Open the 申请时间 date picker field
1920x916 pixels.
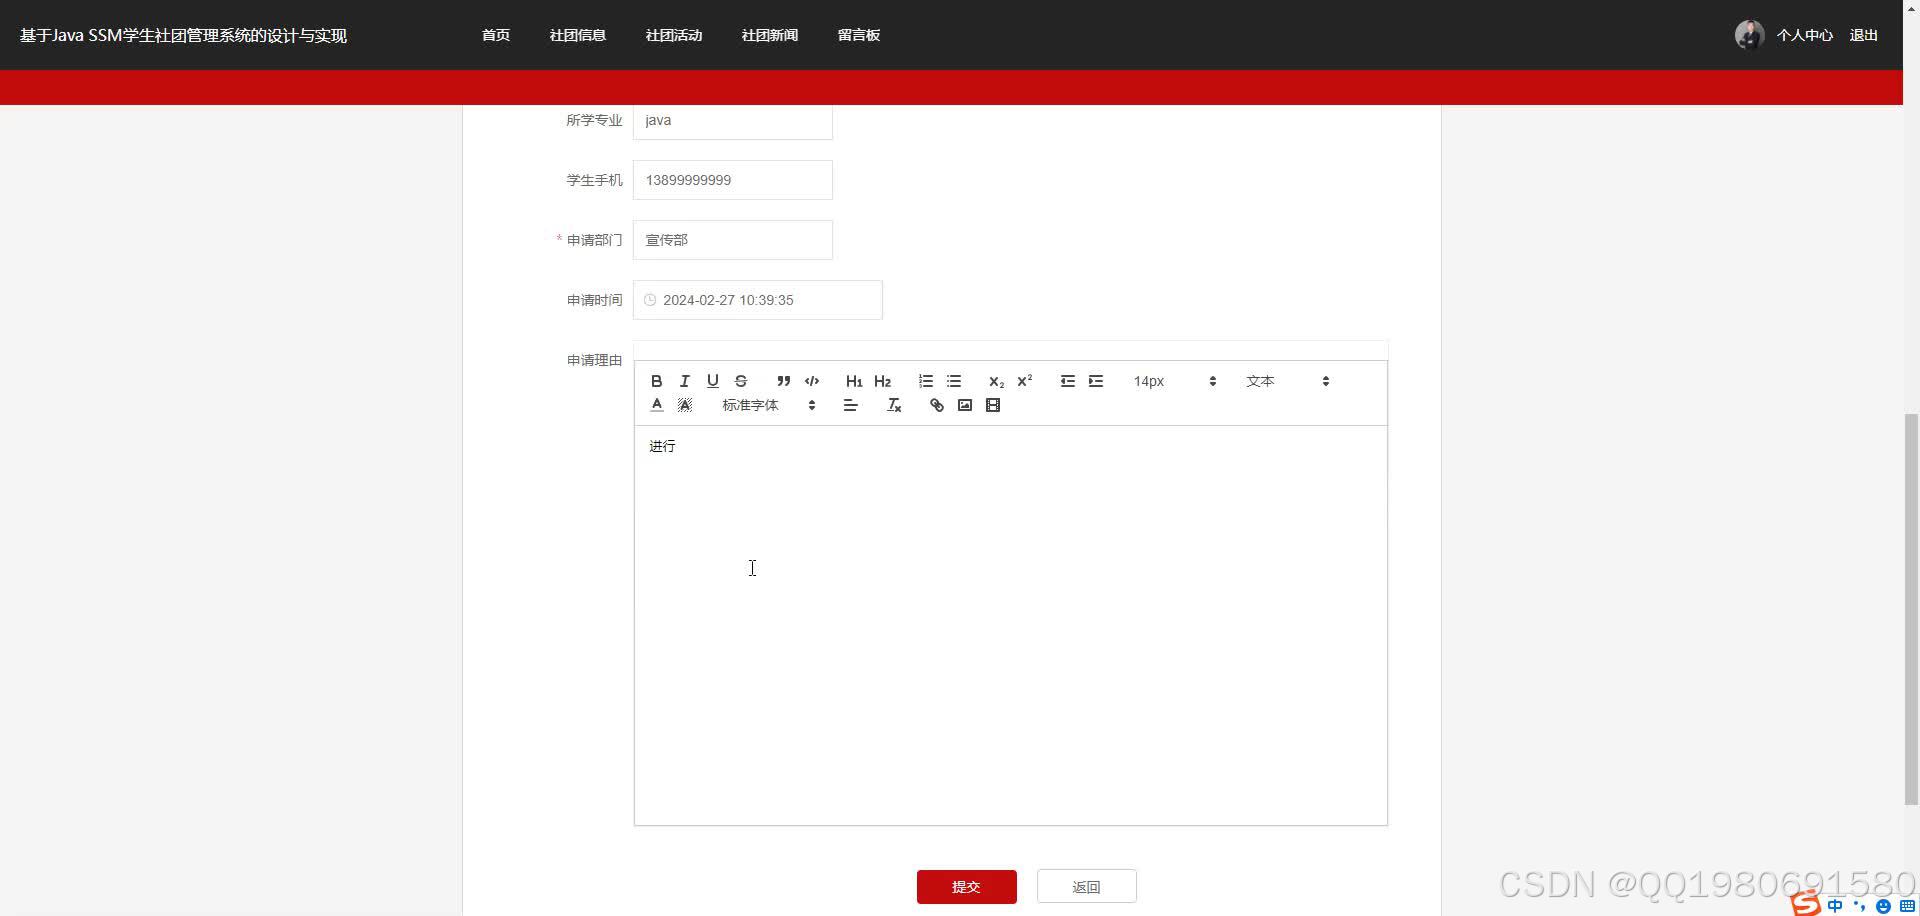click(x=757, y=300)
